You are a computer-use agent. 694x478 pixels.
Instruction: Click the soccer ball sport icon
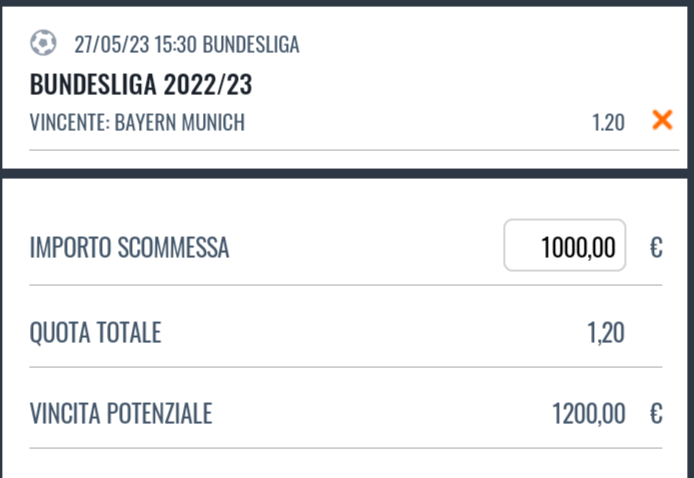click(x=43, y=43)
